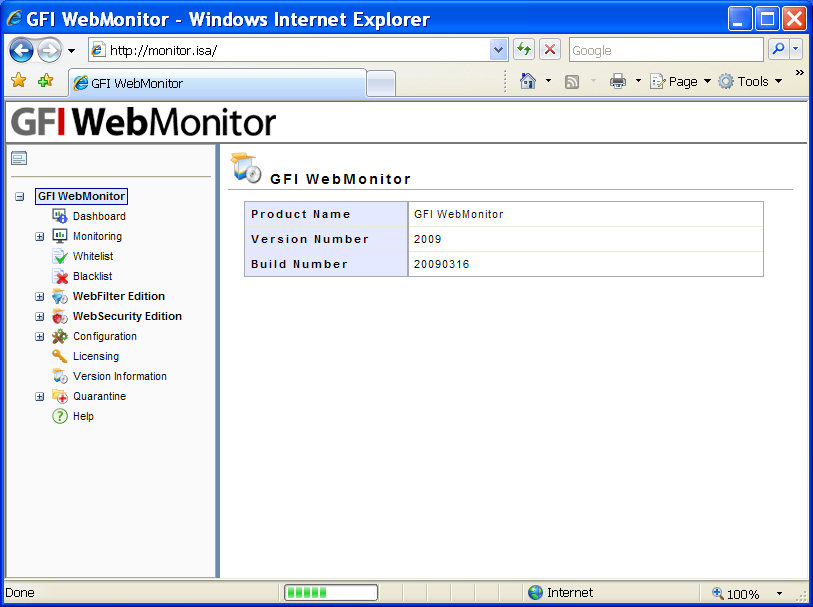Click the WebFilter Edition funnel icon
Screen dimensions: 813x607
click(x=60, y=297)
